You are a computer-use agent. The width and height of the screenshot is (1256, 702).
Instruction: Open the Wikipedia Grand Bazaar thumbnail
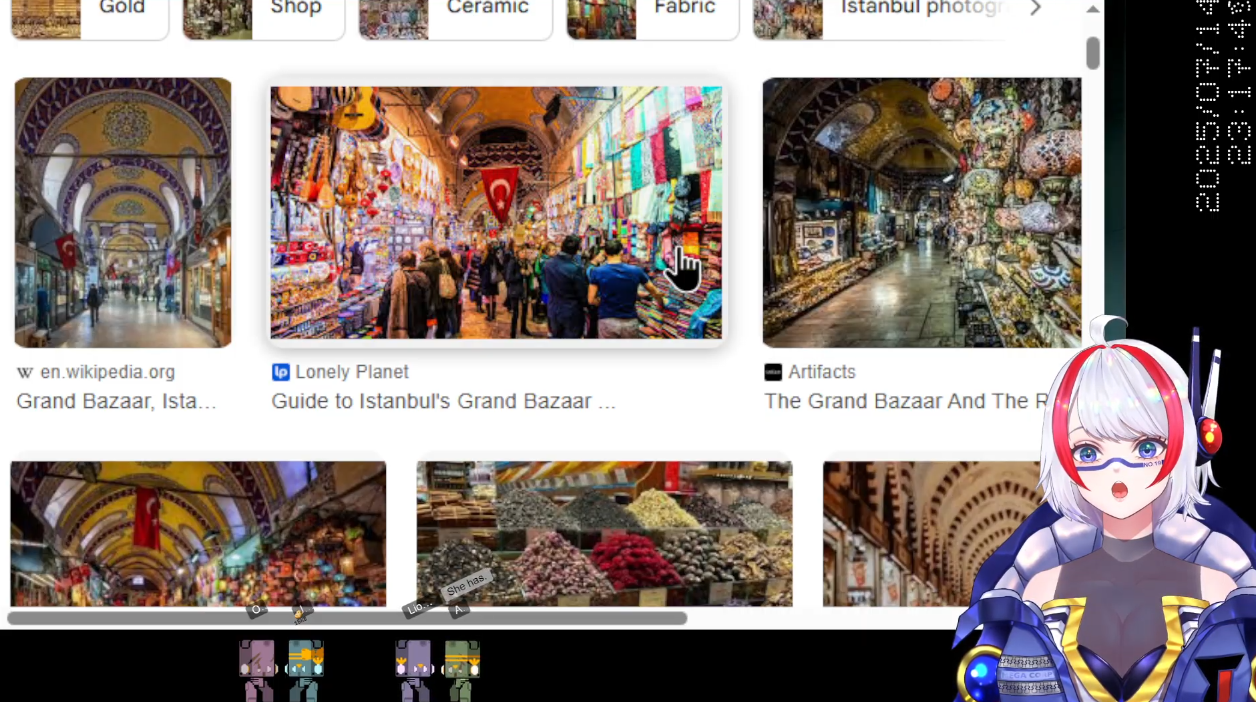point(123,212)
